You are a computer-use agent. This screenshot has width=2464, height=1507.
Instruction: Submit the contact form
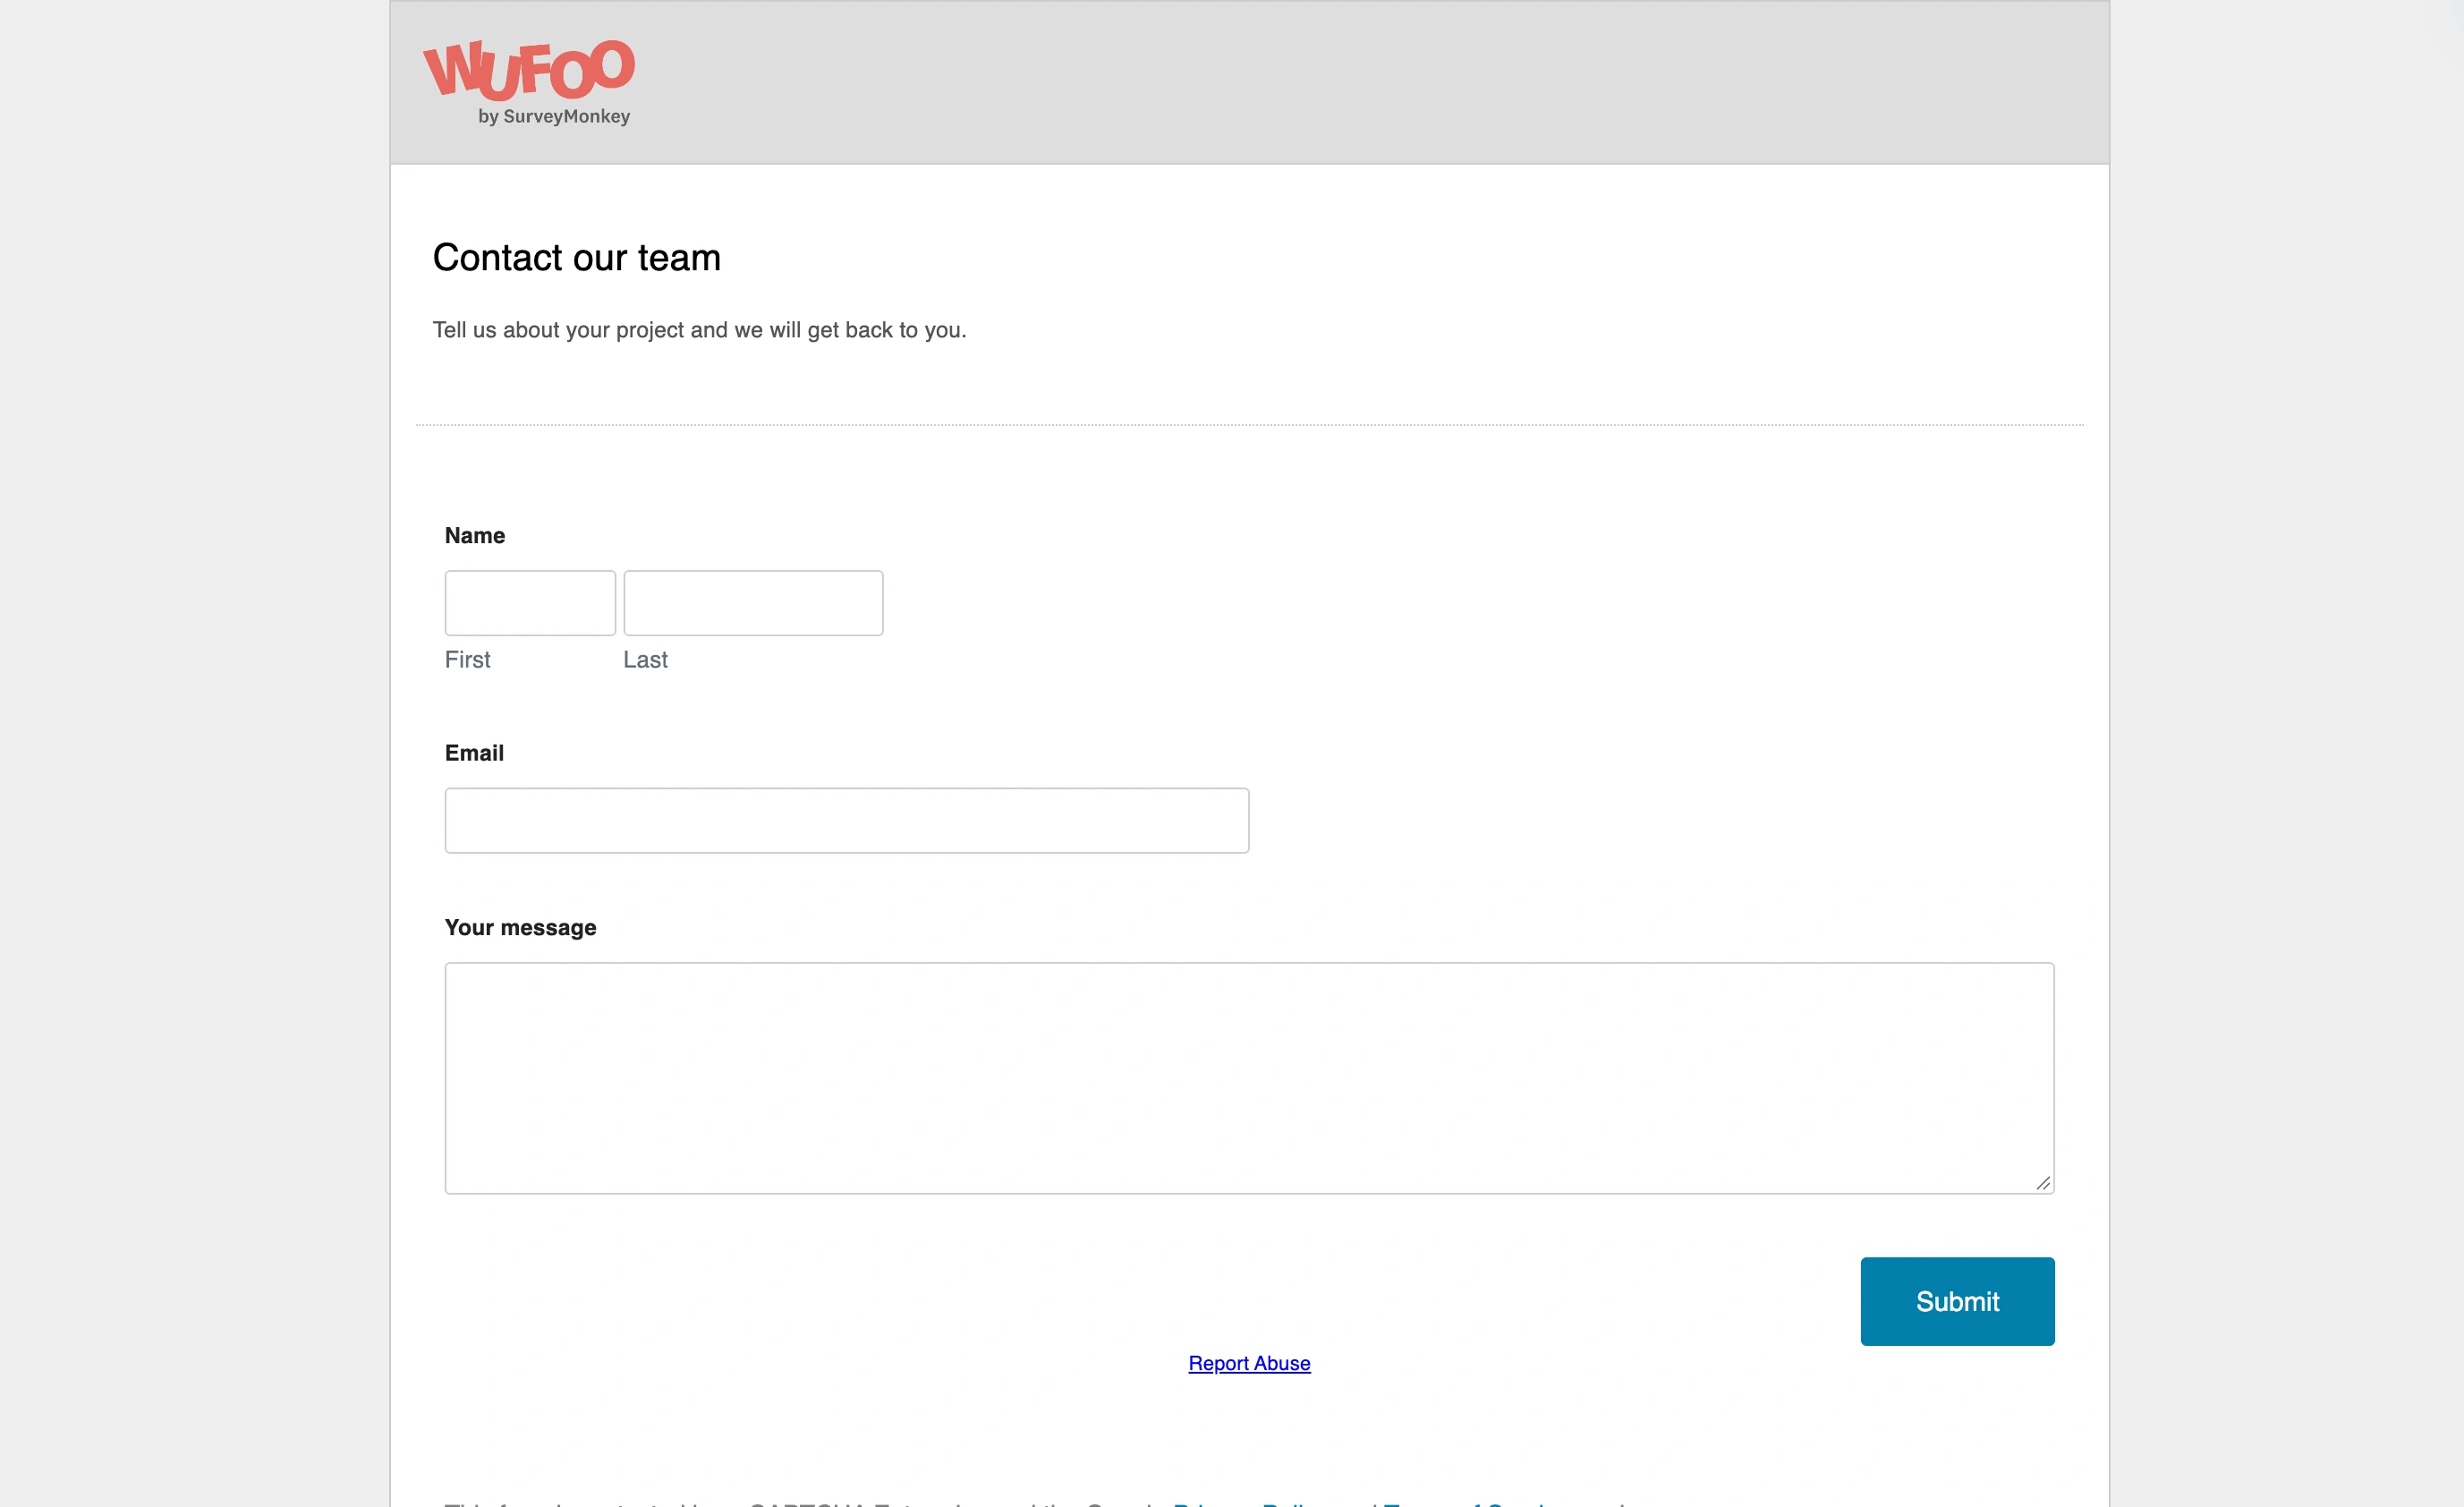(x=1957, y=1301)
